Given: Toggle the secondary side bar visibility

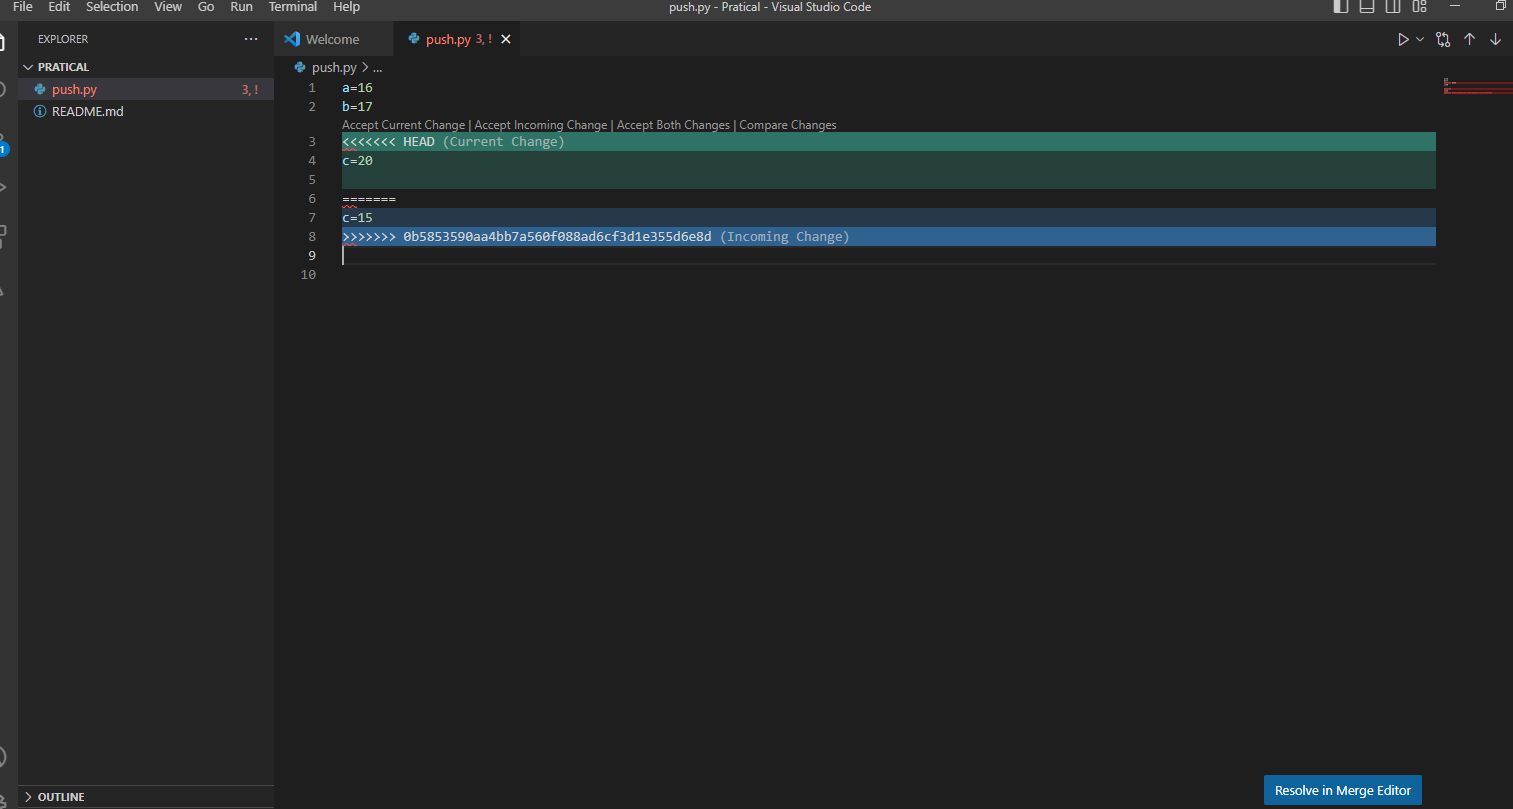Looking at the screenshot, I should coord(1393,7).
